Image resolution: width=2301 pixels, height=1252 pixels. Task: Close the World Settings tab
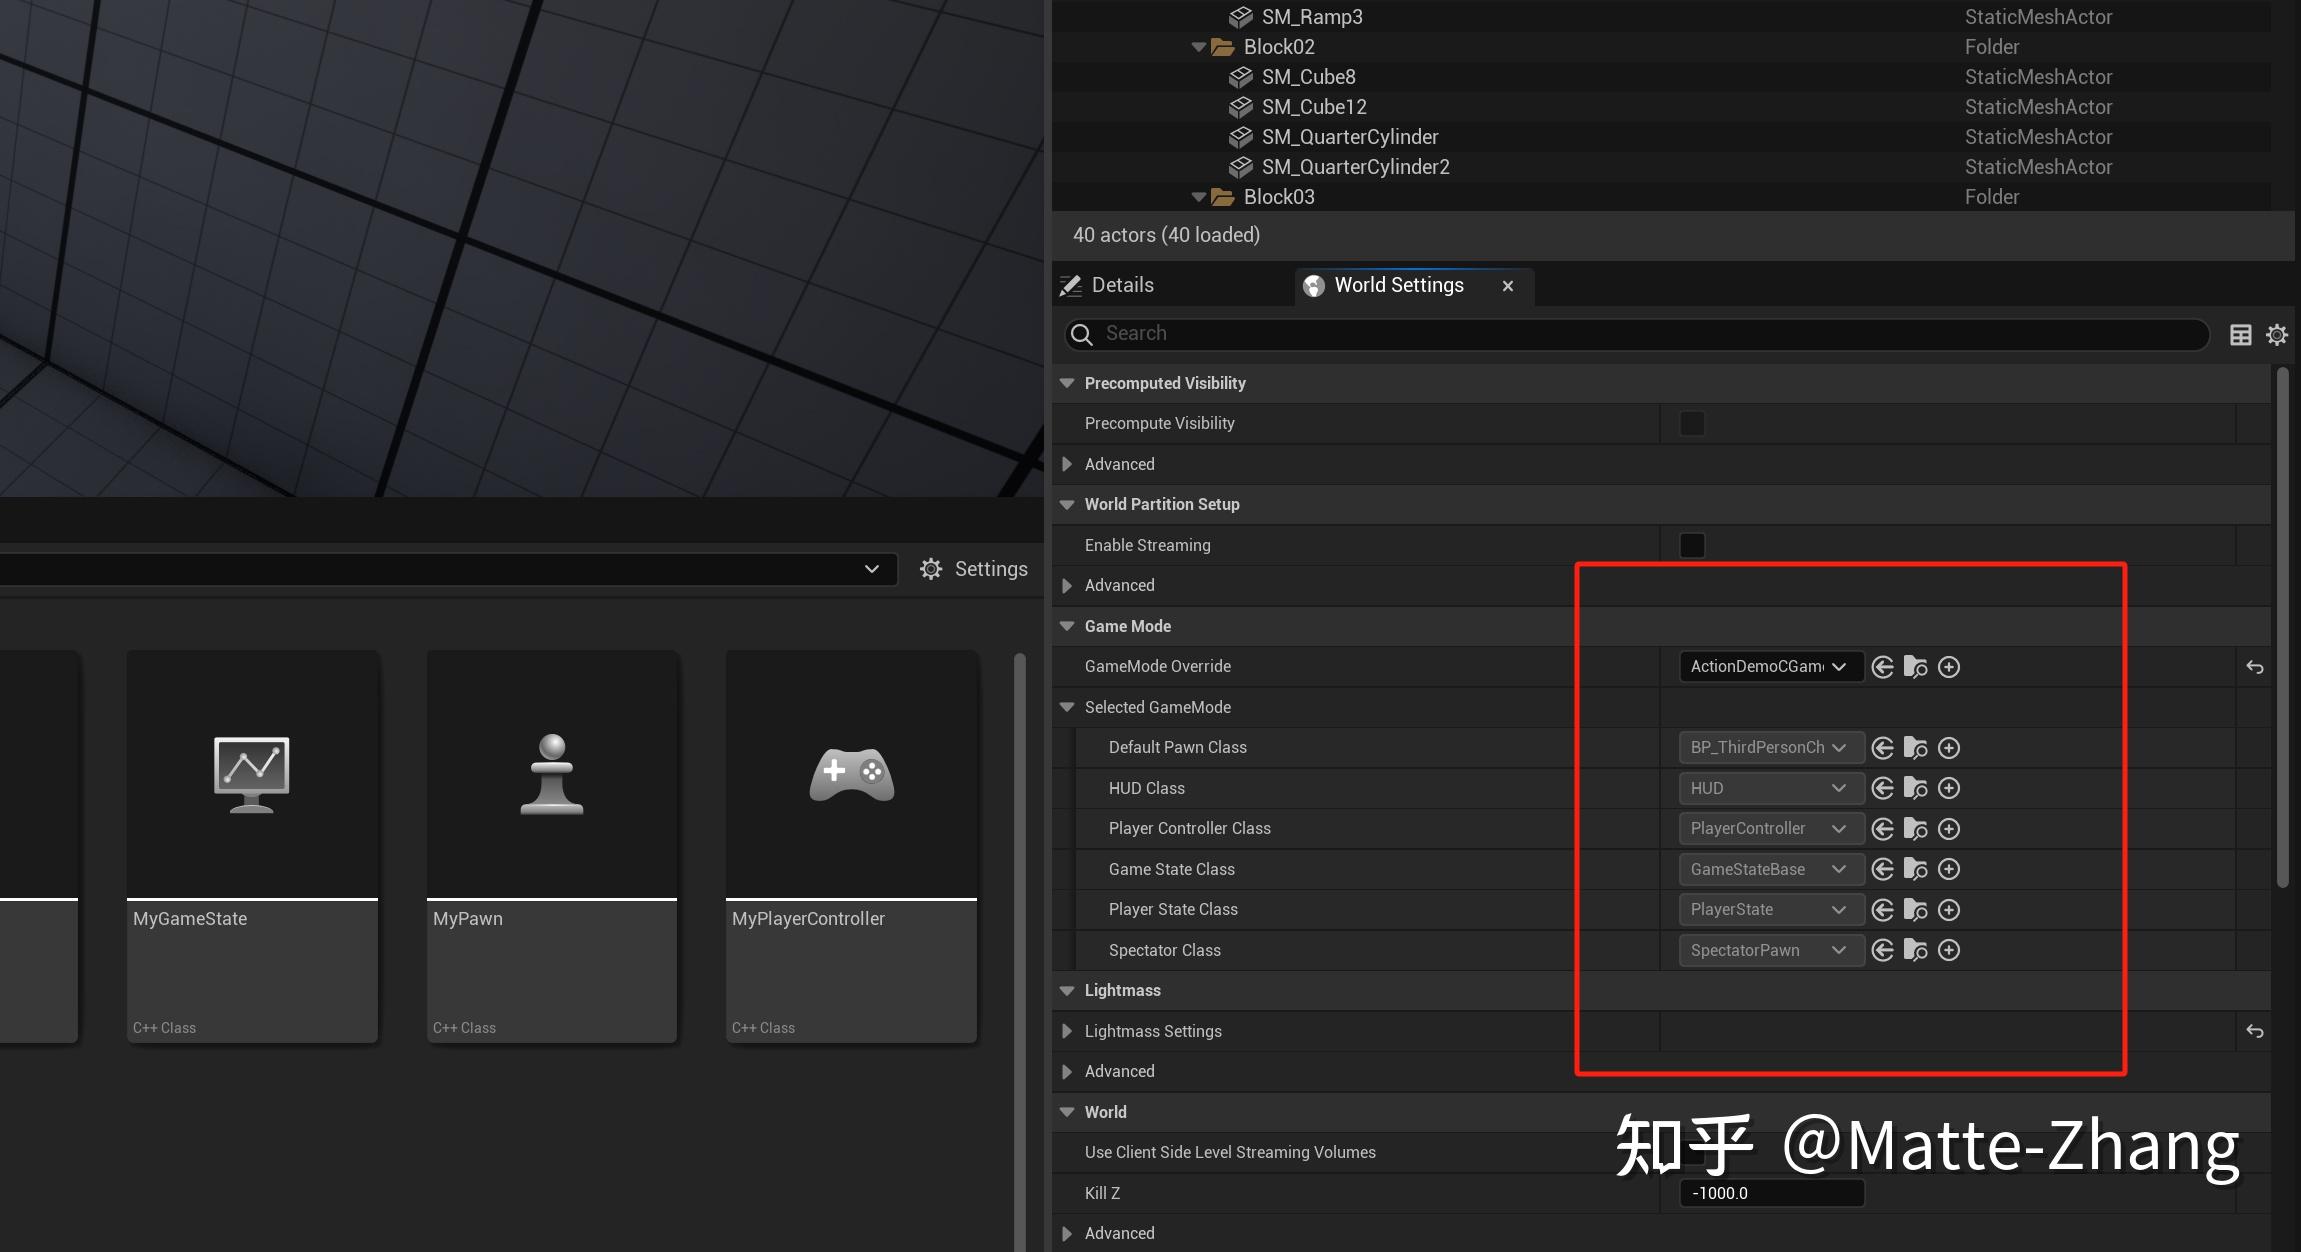coord(1506,286)
